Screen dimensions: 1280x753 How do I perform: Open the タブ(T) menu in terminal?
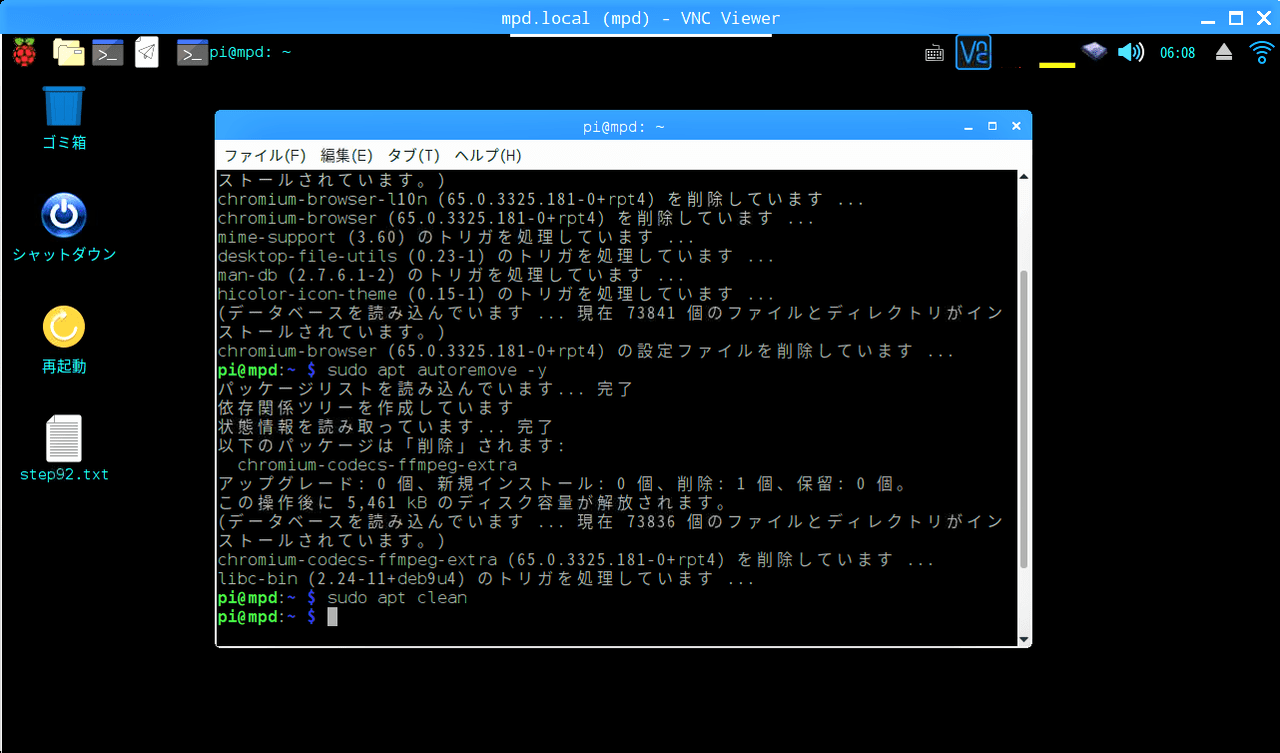pyautogui.click(x=413, y=156)
